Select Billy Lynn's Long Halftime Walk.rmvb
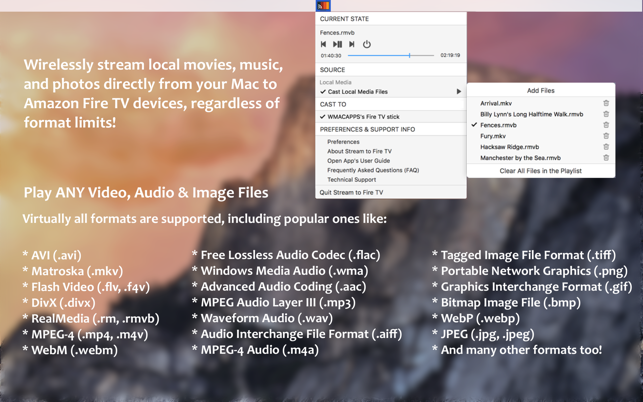Screen dimensions: 643x402 pos(531,114)
